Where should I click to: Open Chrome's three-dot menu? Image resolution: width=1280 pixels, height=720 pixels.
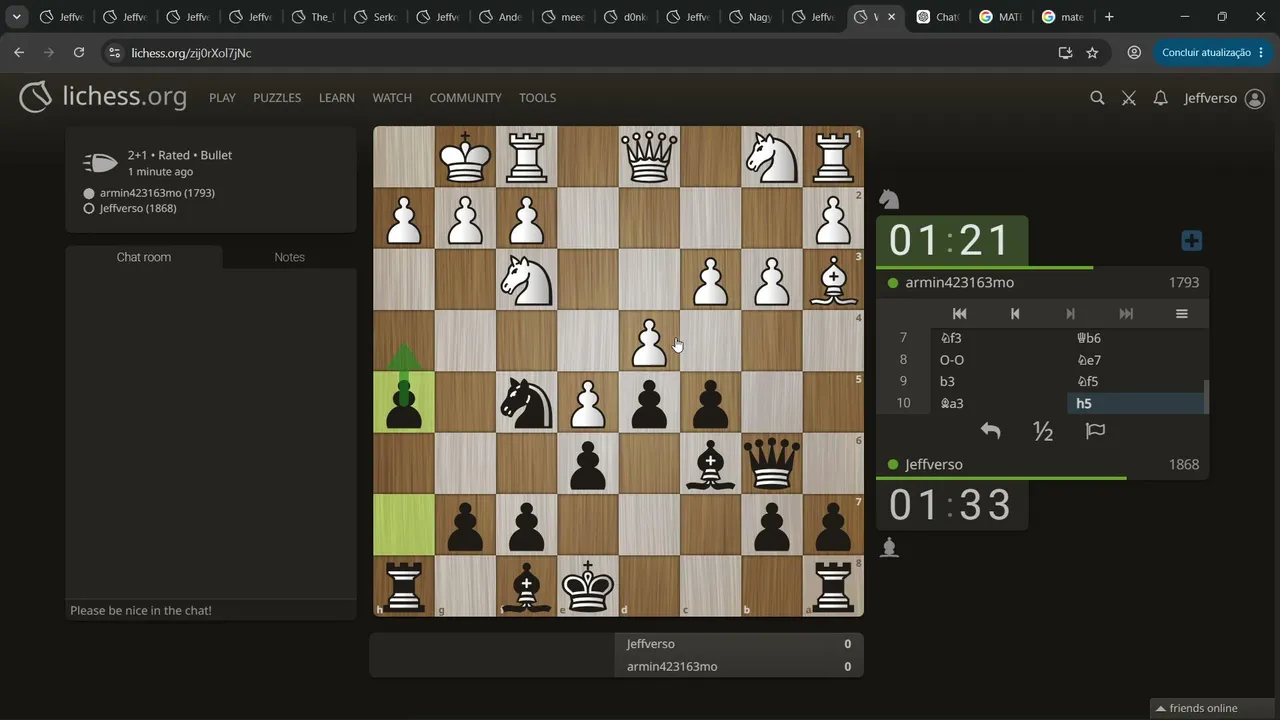tap(1263, 53)
